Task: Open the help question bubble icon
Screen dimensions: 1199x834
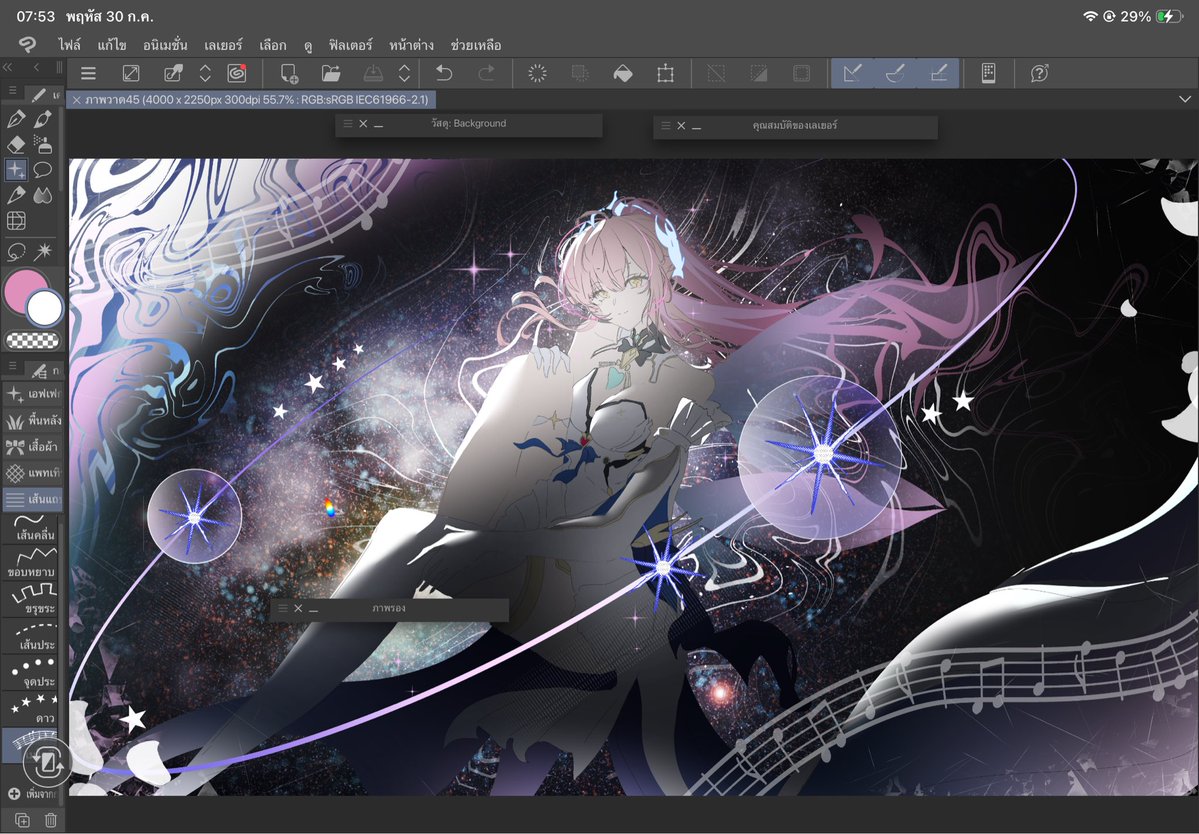Action: 1039,73
